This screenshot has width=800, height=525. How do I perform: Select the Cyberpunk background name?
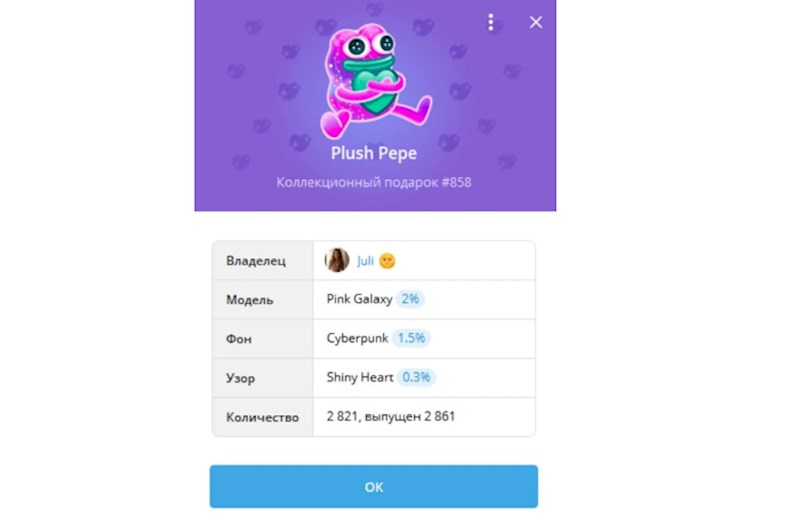(357, 338)
